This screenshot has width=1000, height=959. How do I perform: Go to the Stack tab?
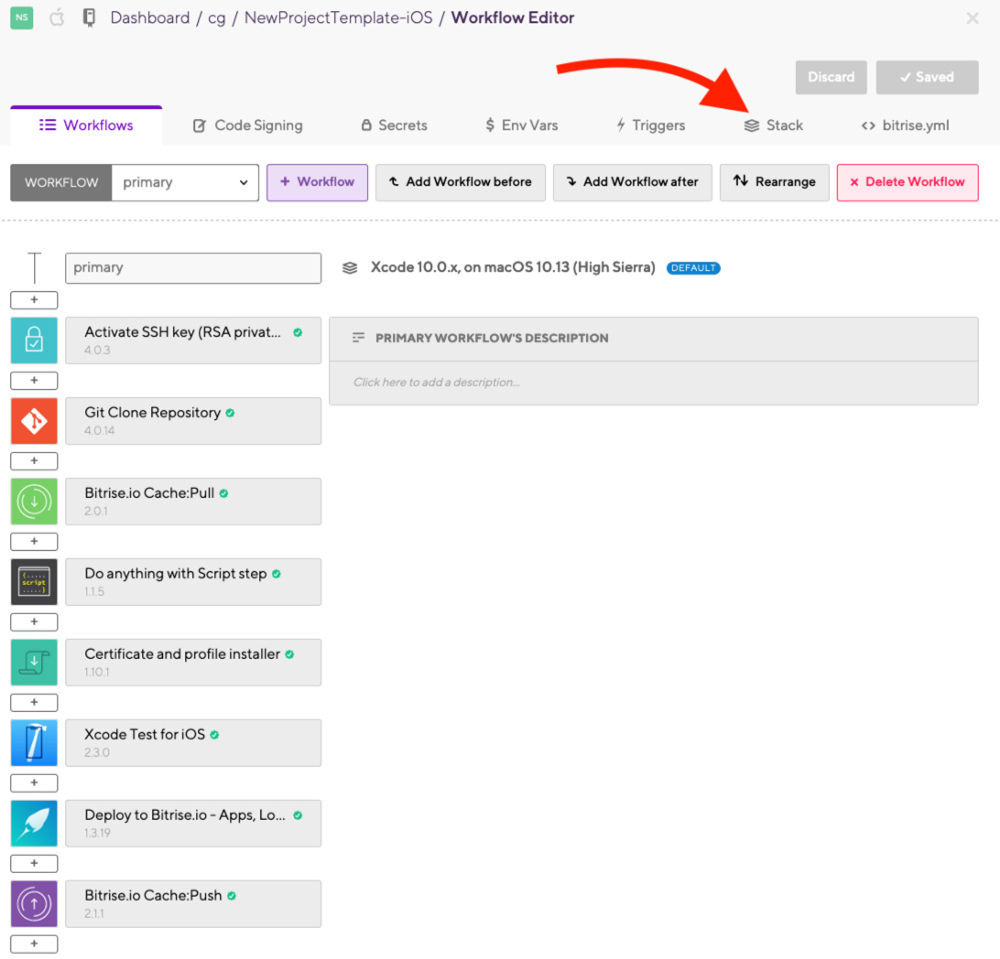pos(774,126)
